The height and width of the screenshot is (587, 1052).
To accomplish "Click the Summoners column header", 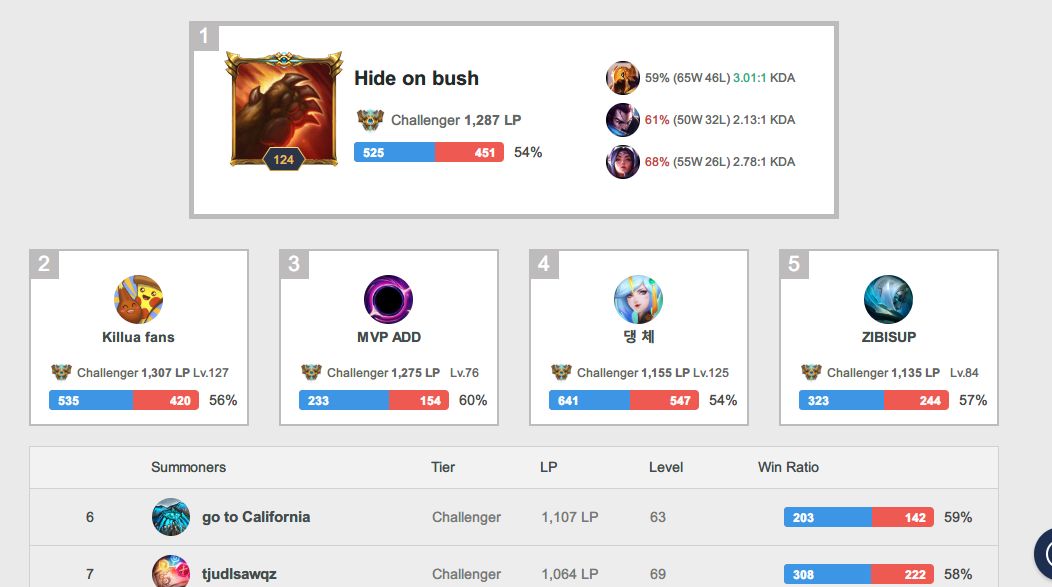I will tap(189, 468).
